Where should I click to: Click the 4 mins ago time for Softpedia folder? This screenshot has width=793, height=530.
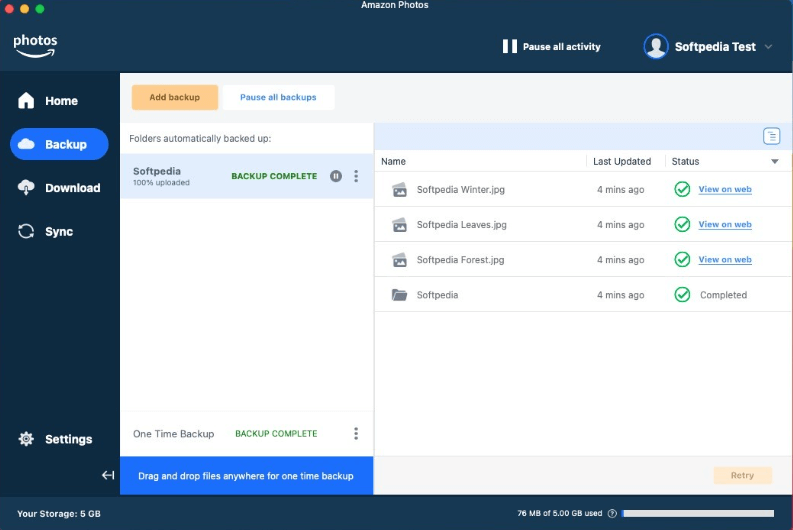[x=621, y=295]
